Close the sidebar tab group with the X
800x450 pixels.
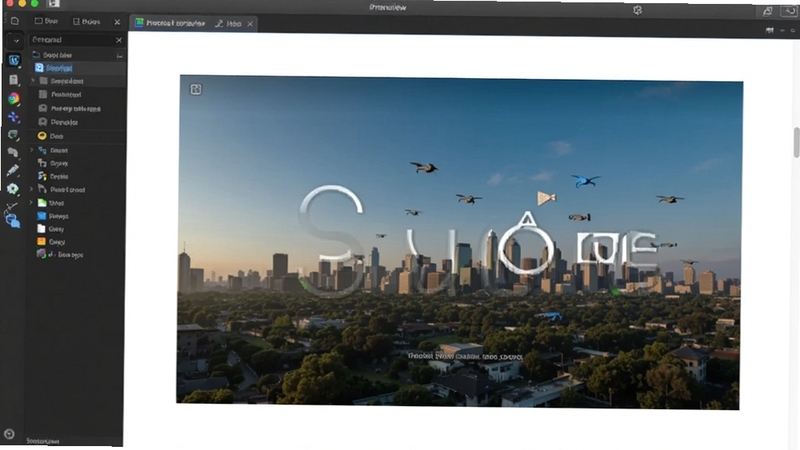pos(117,22)
